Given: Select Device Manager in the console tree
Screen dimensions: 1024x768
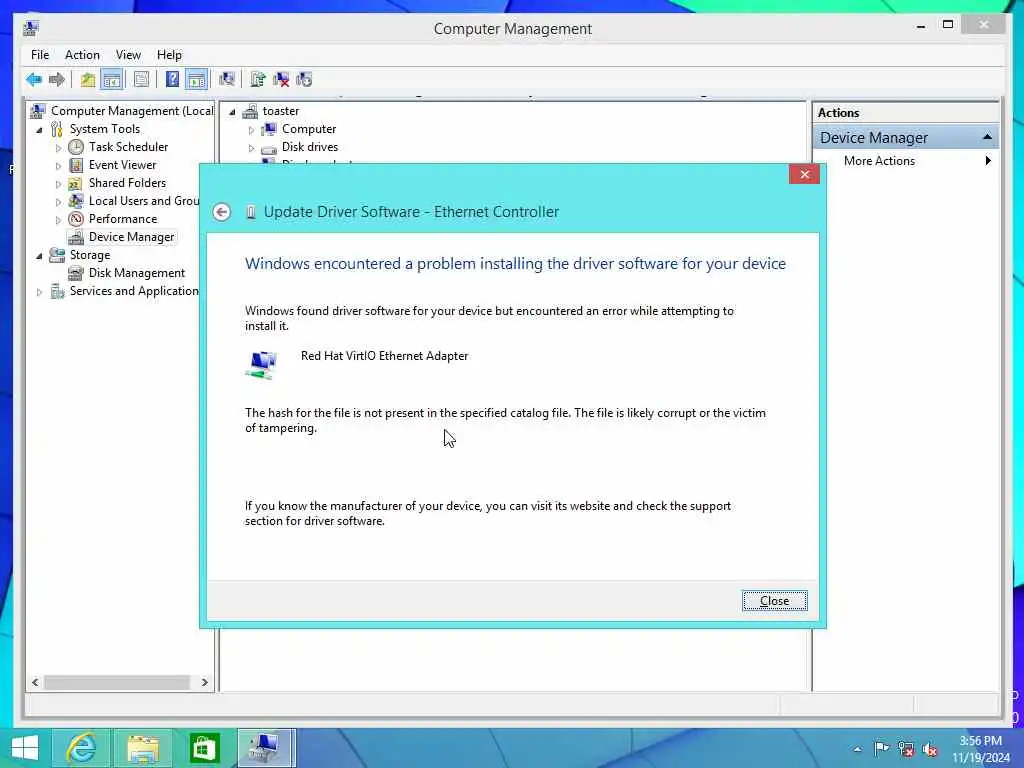Looking at the screenshot, I should tap(131, 237).
